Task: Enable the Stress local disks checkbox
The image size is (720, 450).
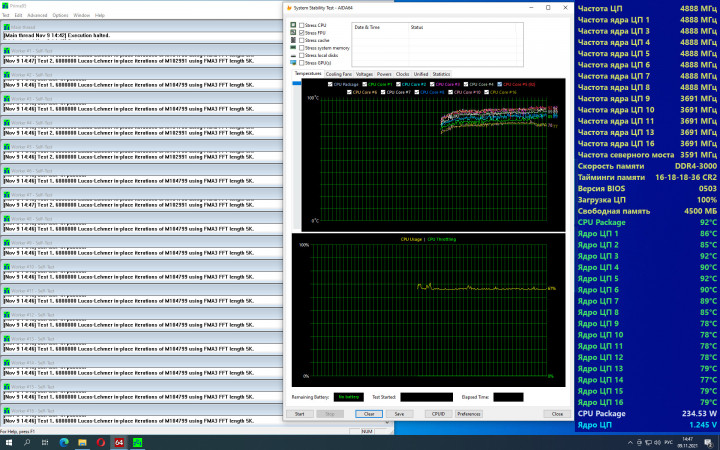Action: (301, 55)
